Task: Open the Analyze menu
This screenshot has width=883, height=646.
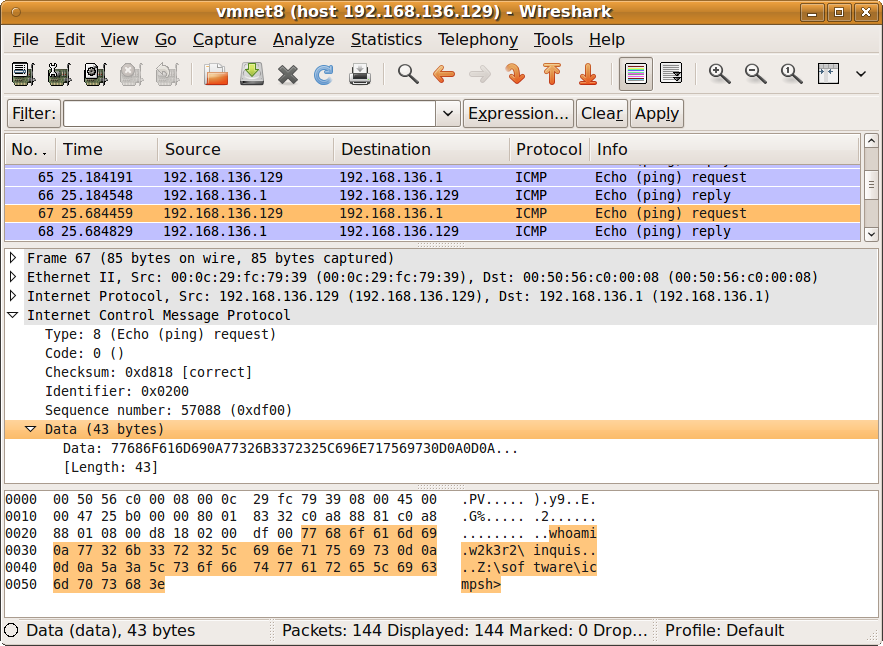Action: tap(304, 39)
